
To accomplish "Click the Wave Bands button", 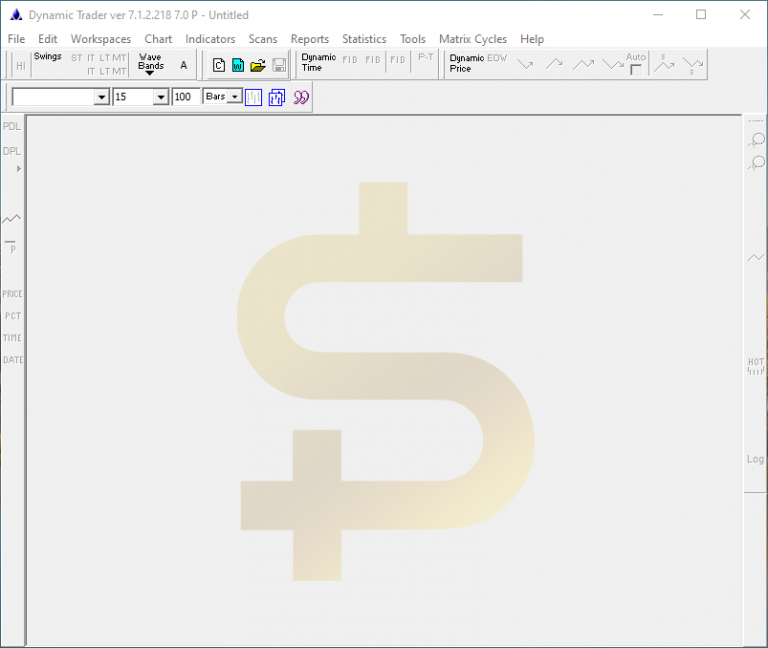I will point(151,63).
